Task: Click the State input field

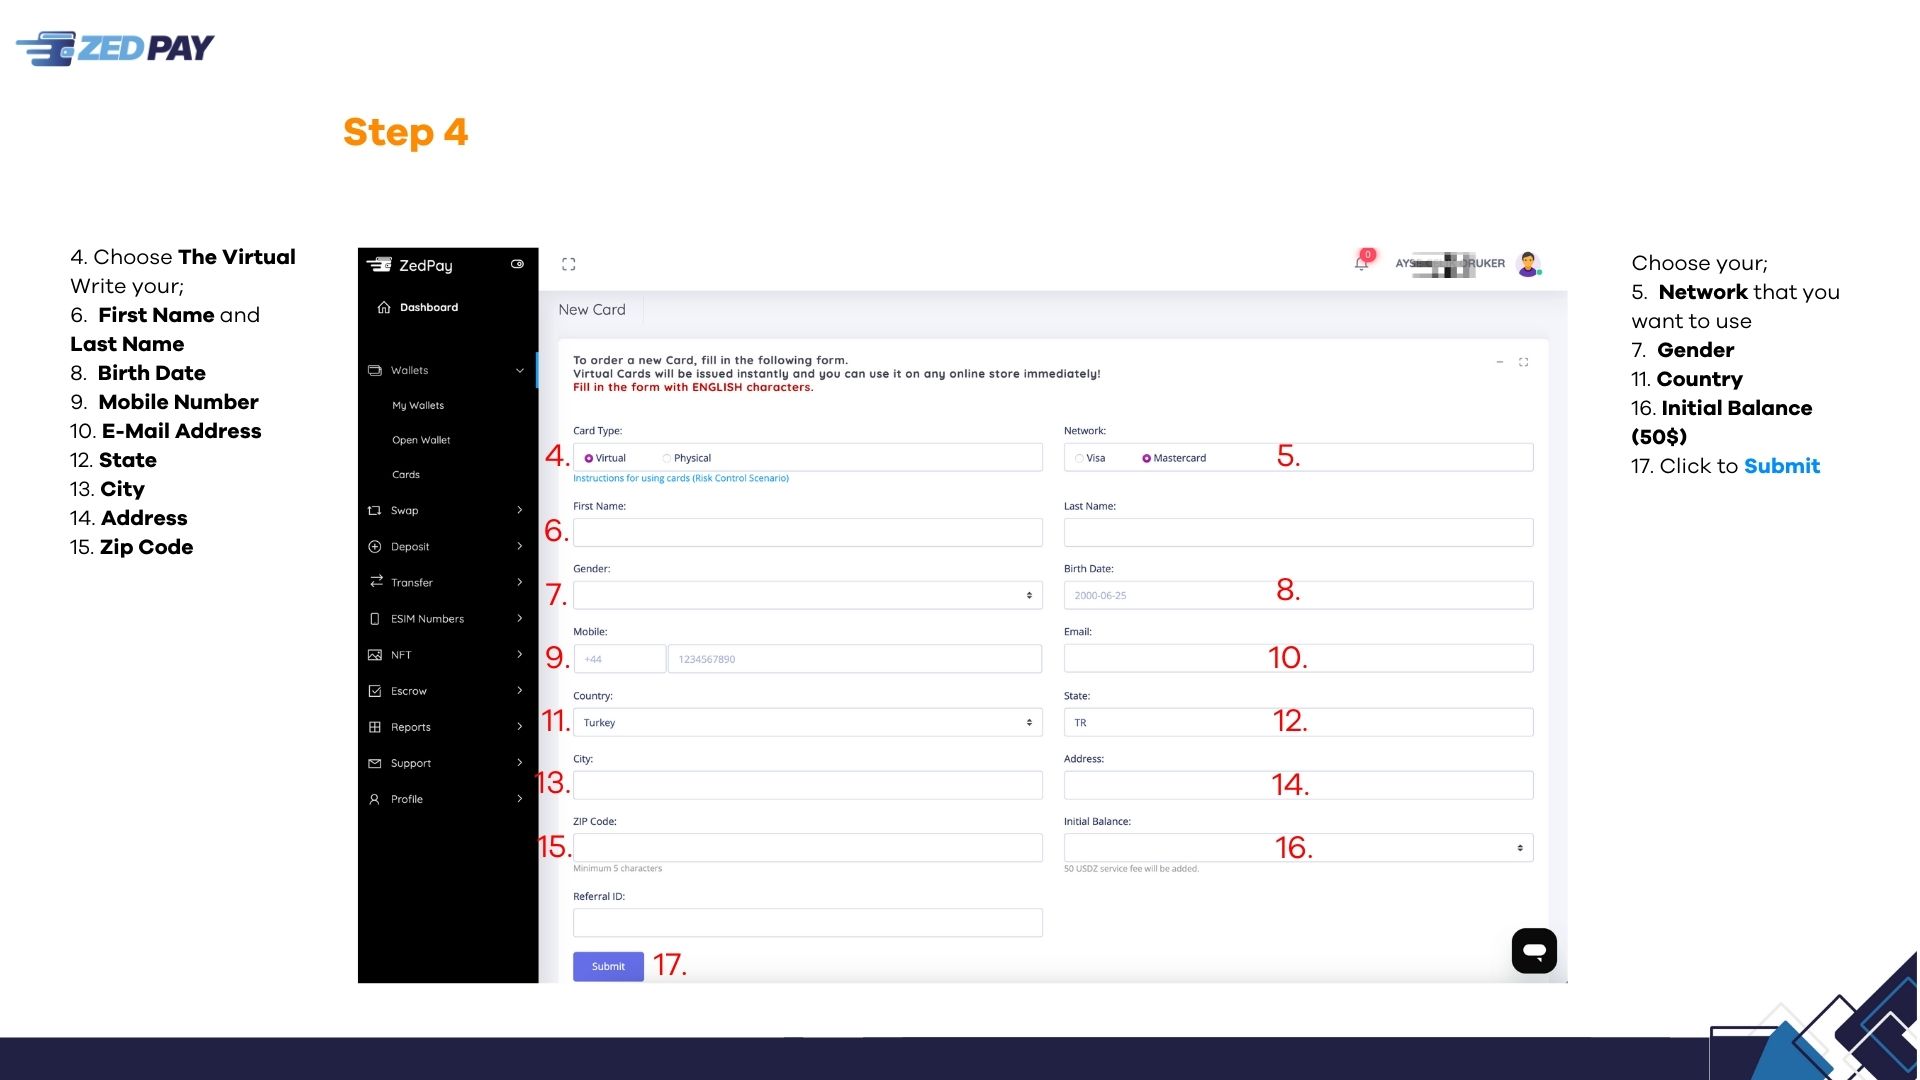Action: [x=1298, y=722]
